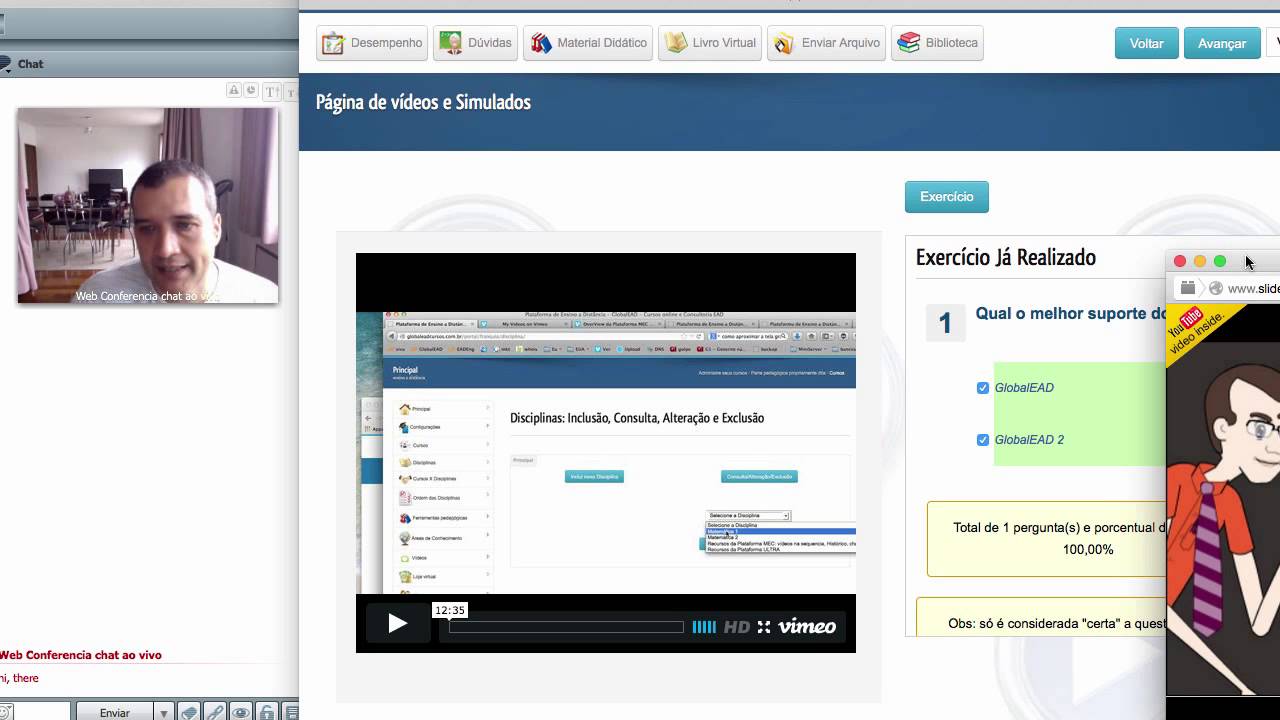
Task: Click the eraser icon in chat toolbar
Action: coord(188,712)
